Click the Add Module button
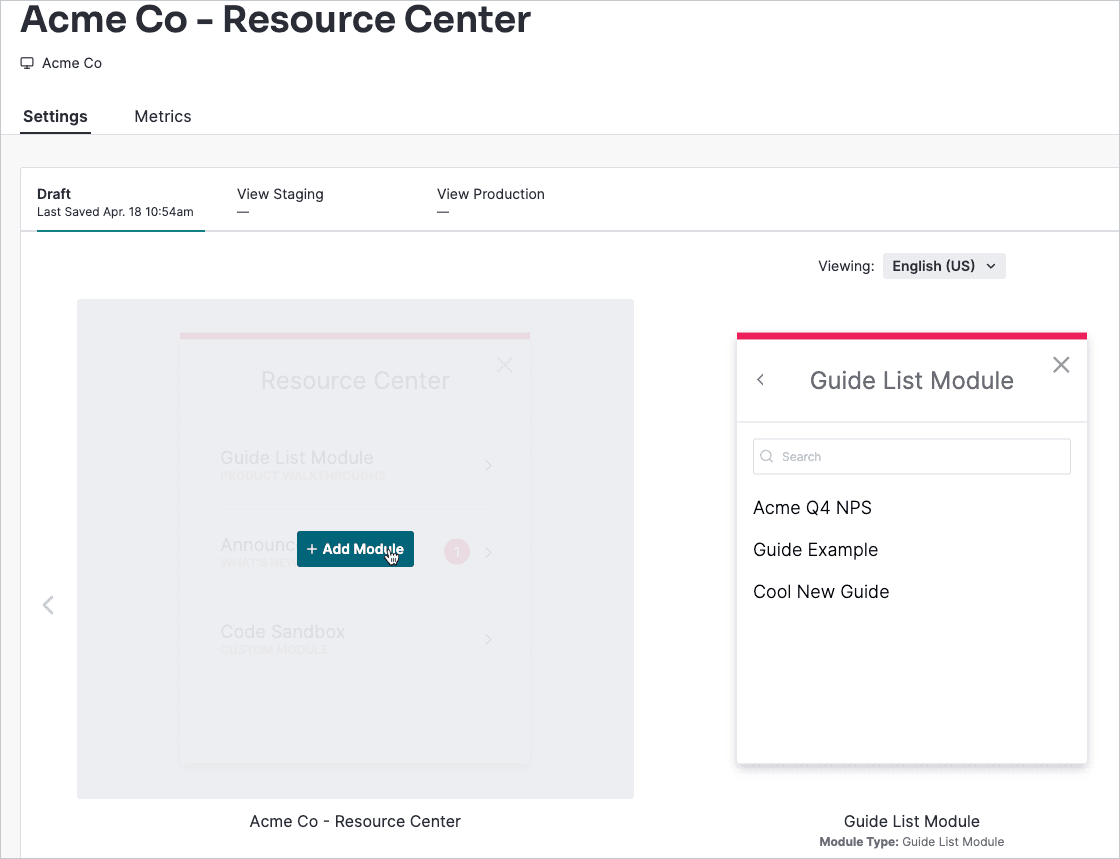 coord(355,549)
